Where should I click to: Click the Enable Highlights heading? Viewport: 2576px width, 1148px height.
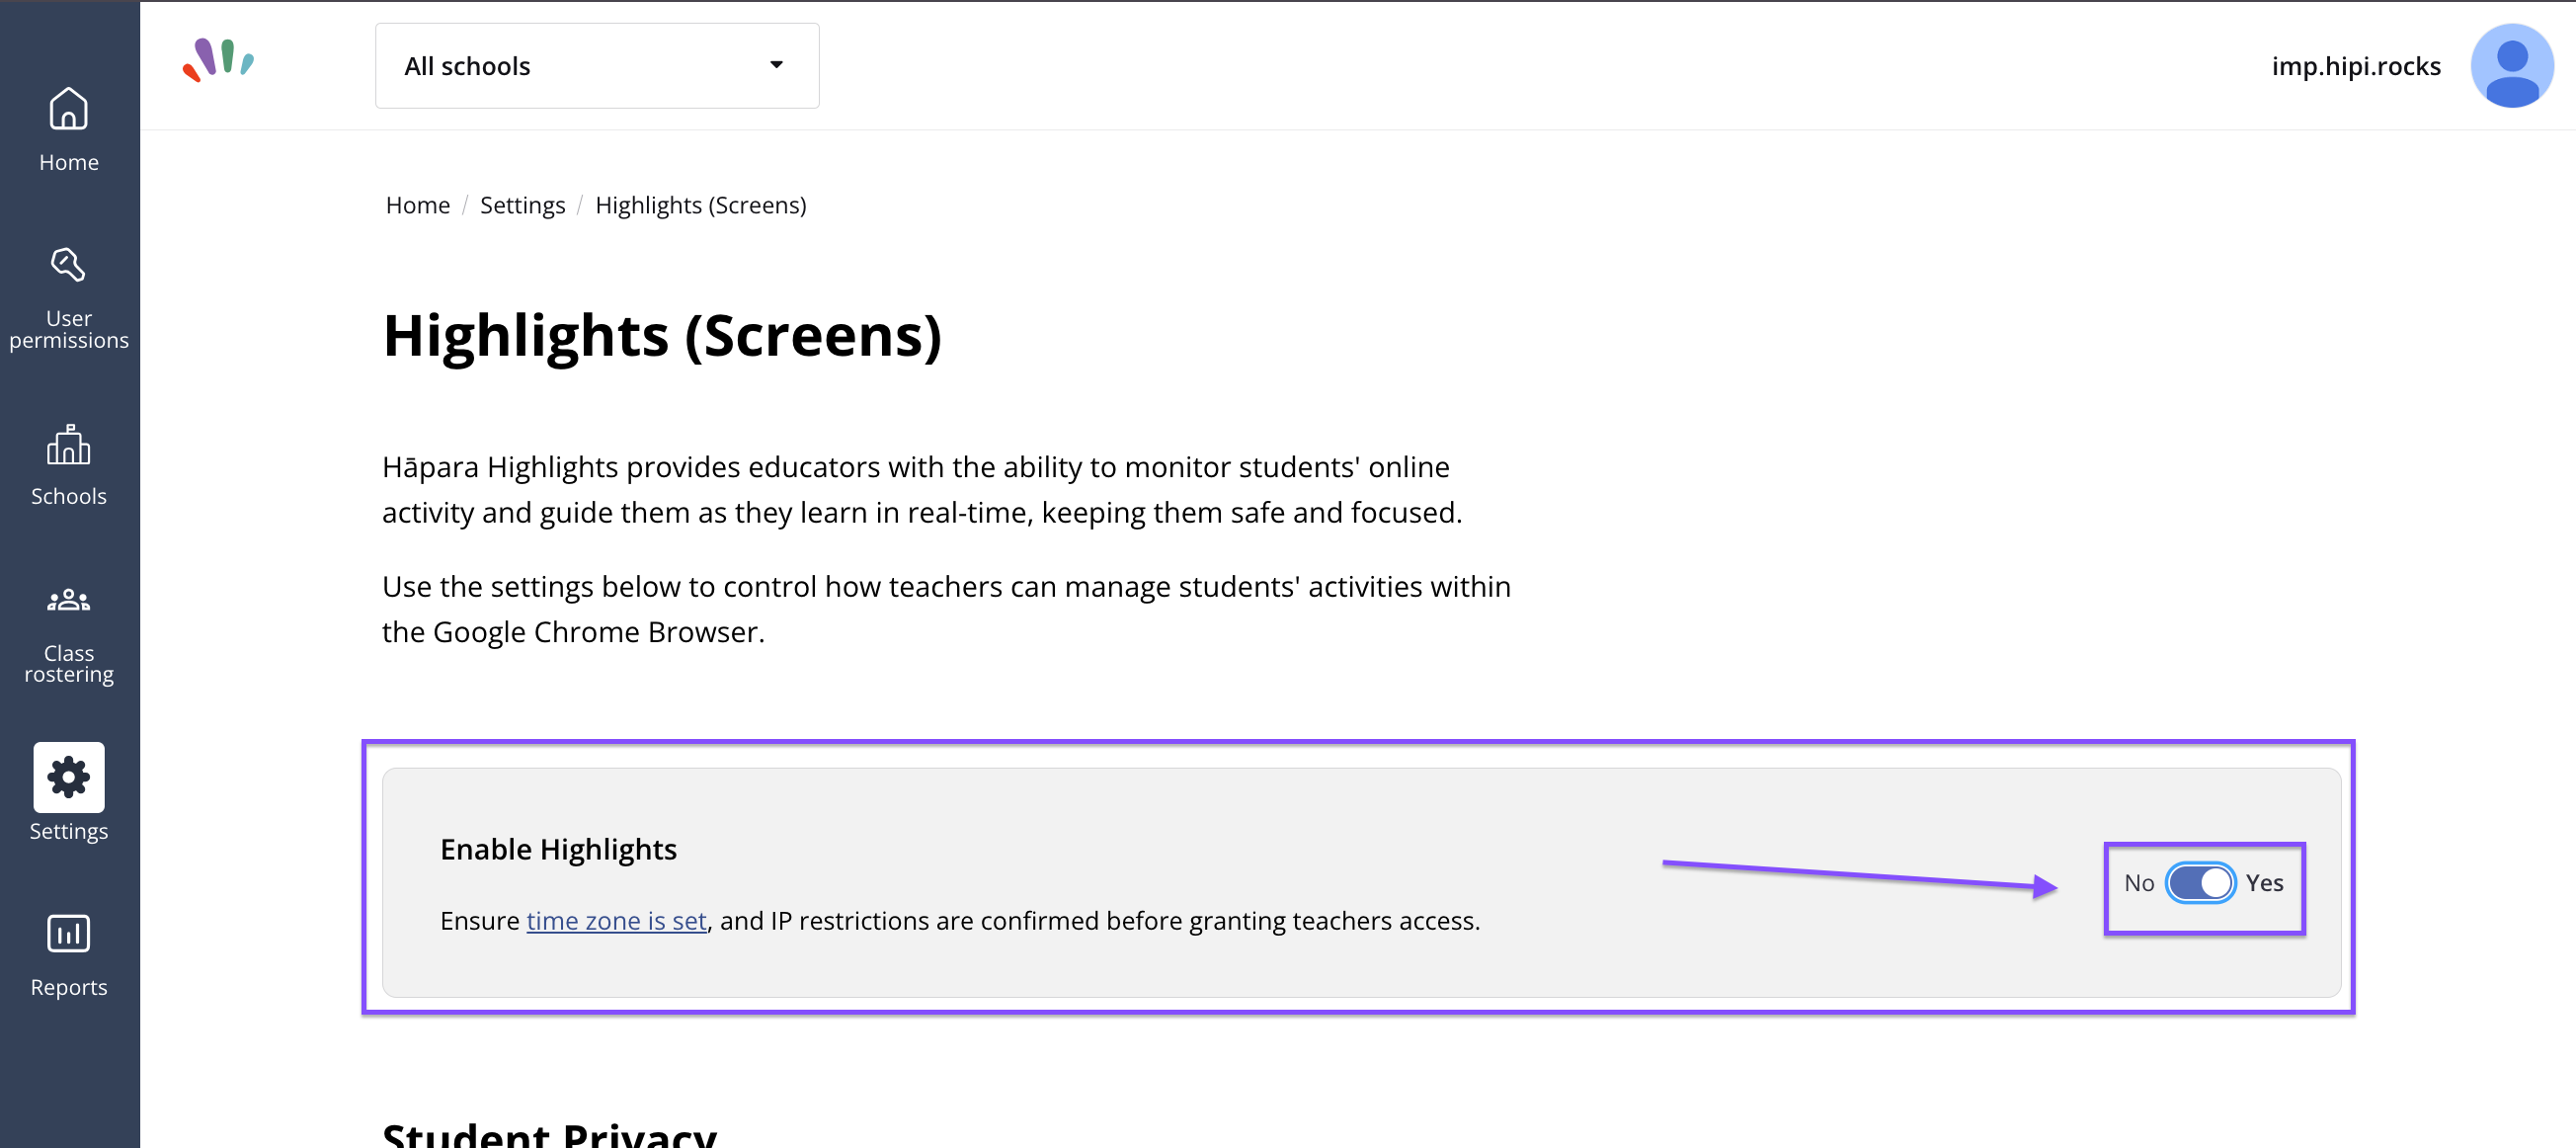click(x=558, y=849)
